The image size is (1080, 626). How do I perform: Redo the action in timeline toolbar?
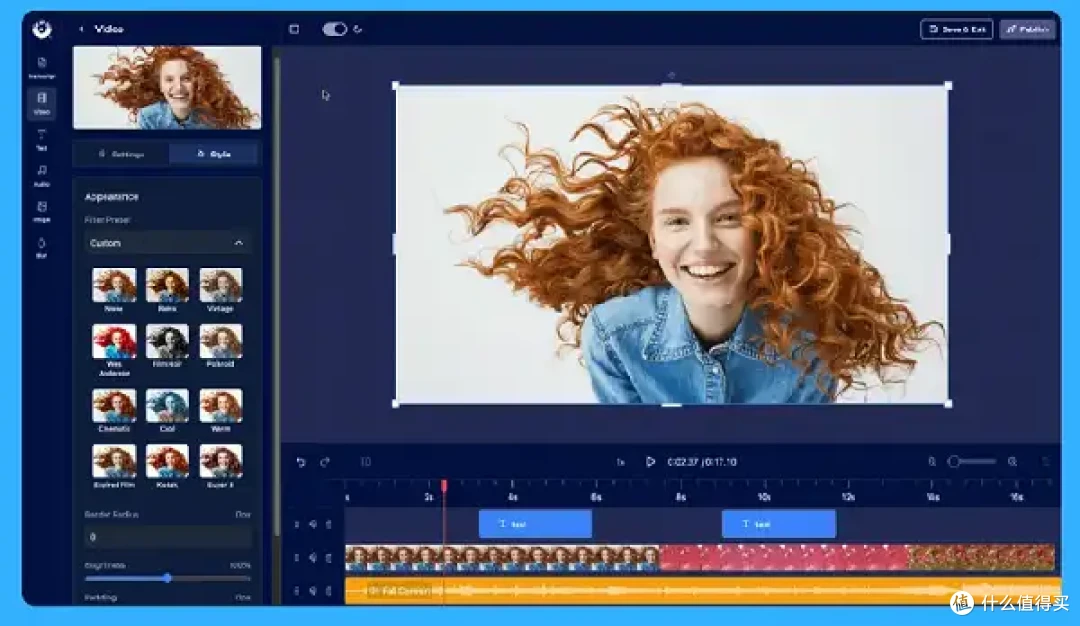[x=325, y=462]
